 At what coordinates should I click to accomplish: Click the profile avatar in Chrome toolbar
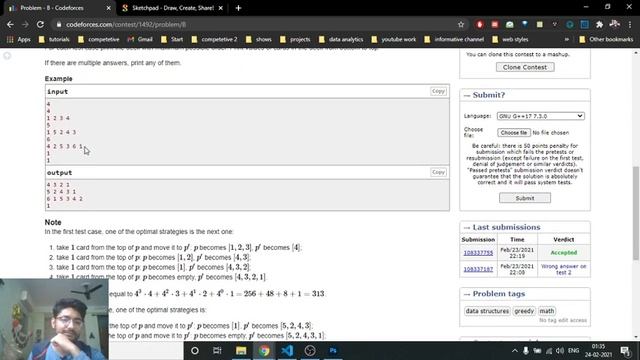coord(614,24)
